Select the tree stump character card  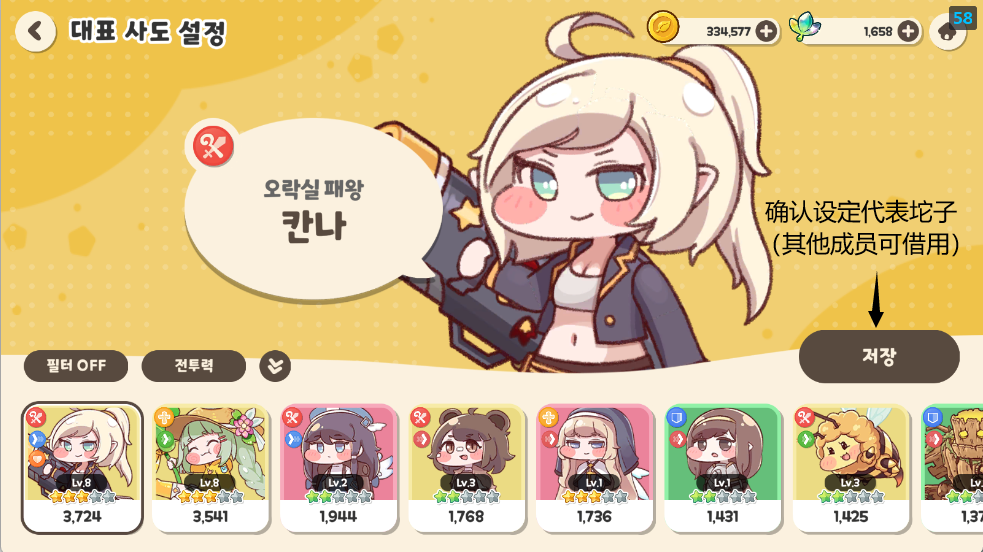(952, 468)
